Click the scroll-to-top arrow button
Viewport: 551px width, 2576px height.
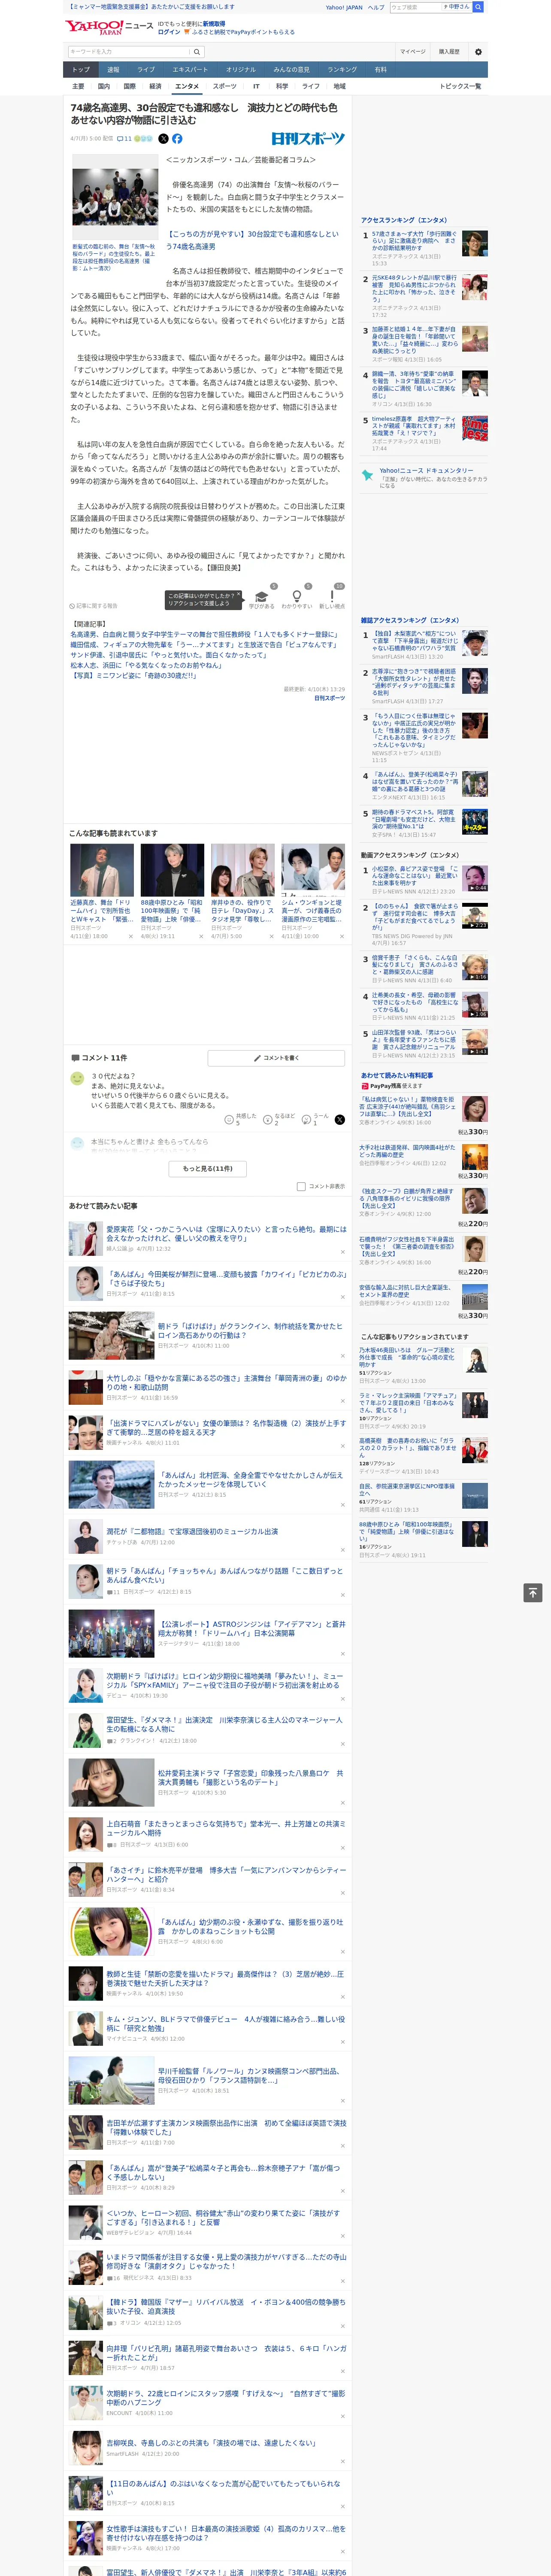coord(533,1592)
